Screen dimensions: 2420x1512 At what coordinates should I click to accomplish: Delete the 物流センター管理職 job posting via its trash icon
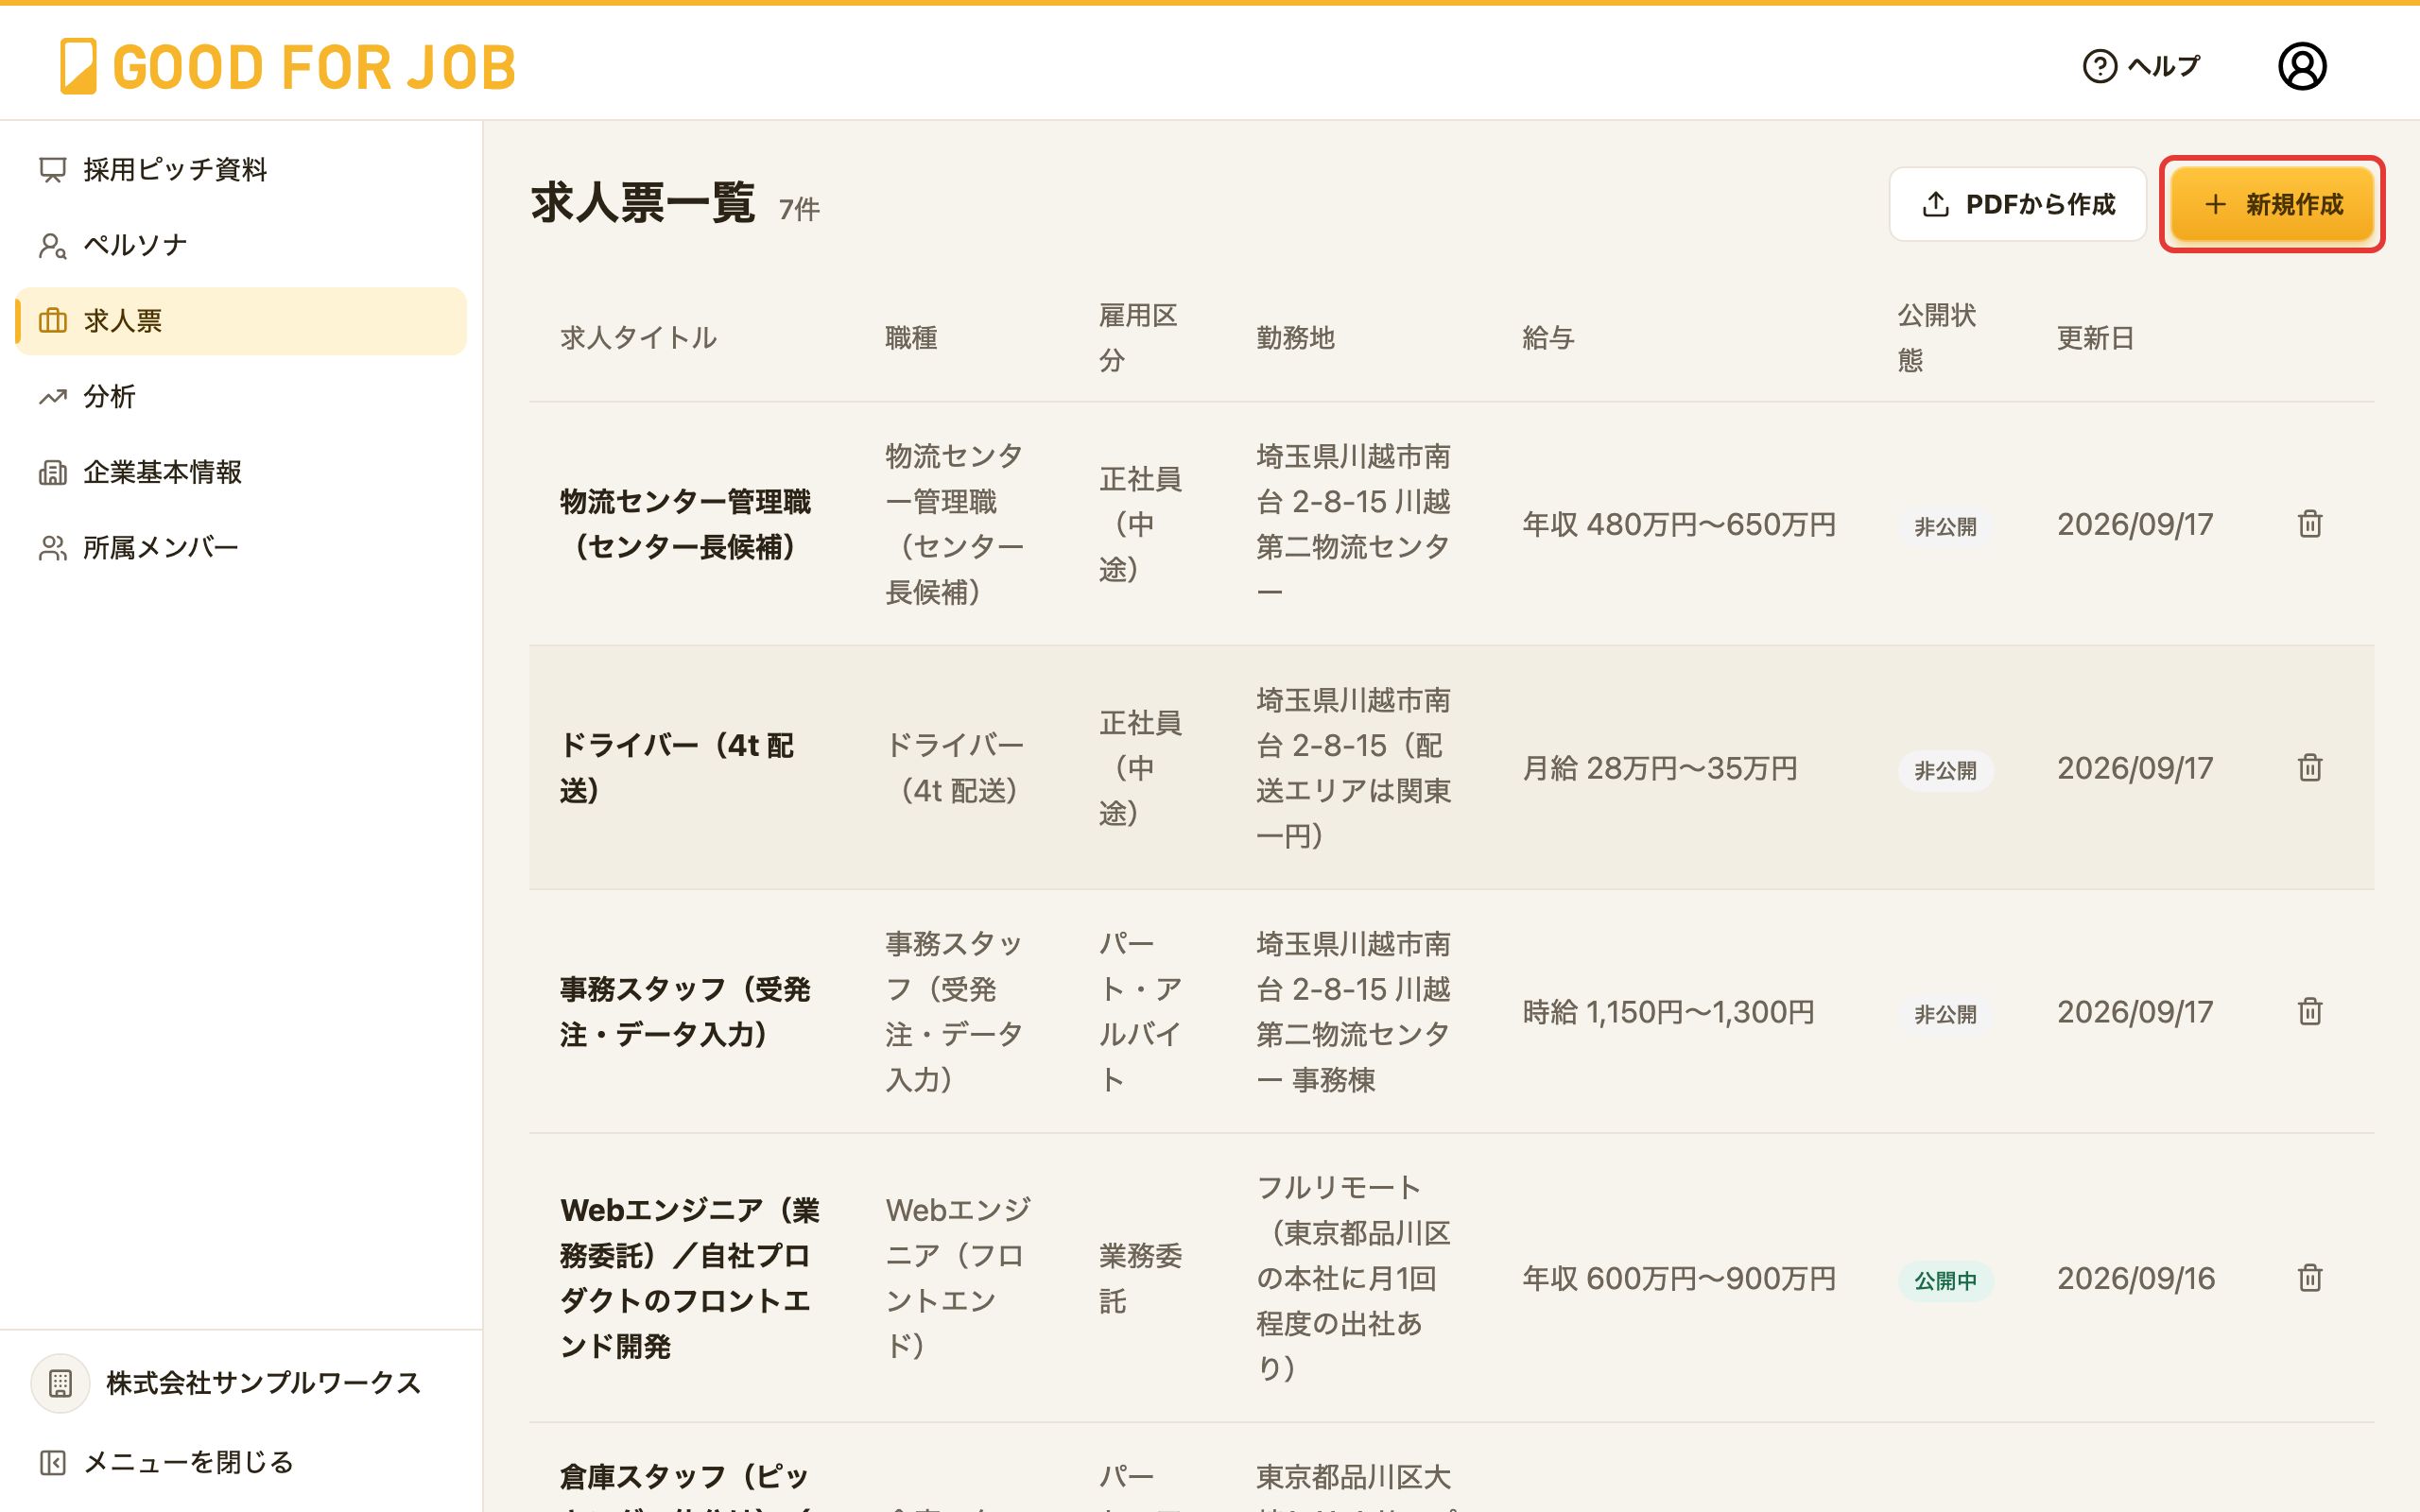tap(2309, 524)
